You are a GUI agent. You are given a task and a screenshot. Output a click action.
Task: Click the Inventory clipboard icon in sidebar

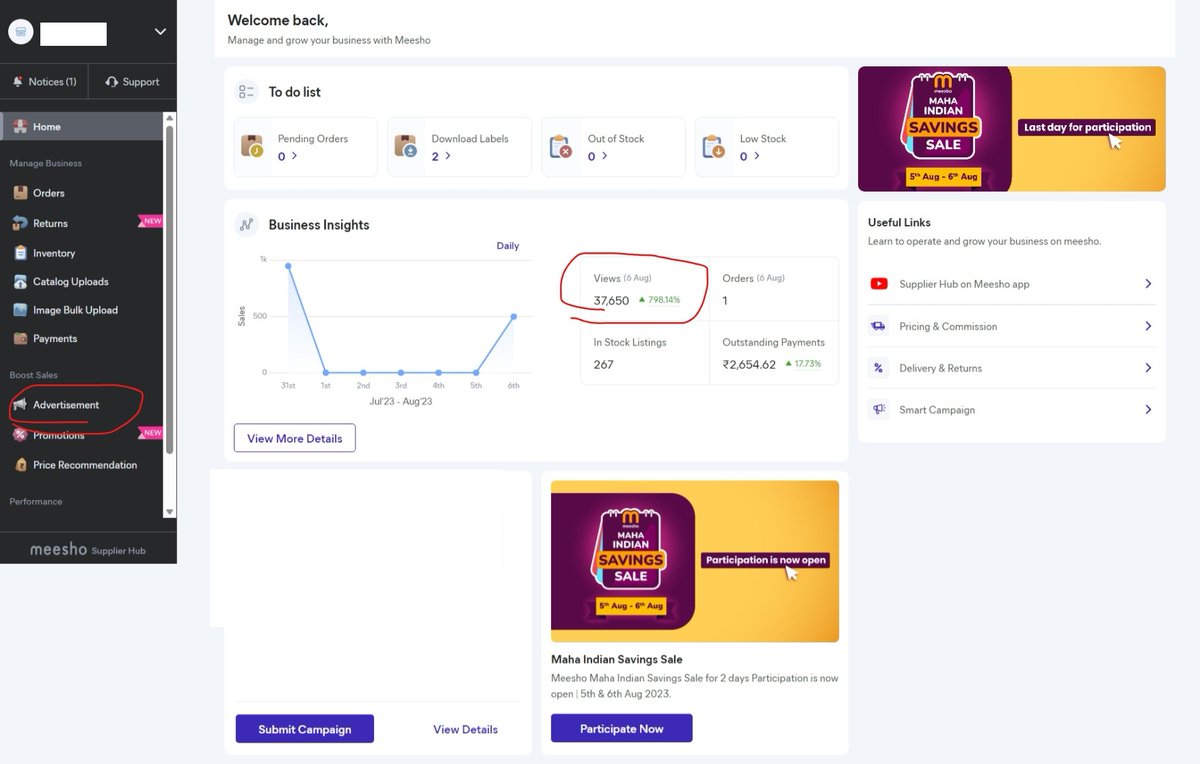tap(20, 253)
